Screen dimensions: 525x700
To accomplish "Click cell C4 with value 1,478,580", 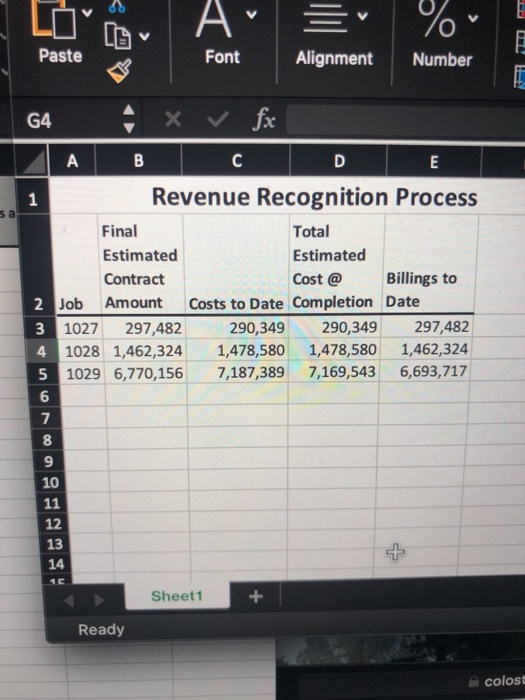I will (x=238, y=350).
